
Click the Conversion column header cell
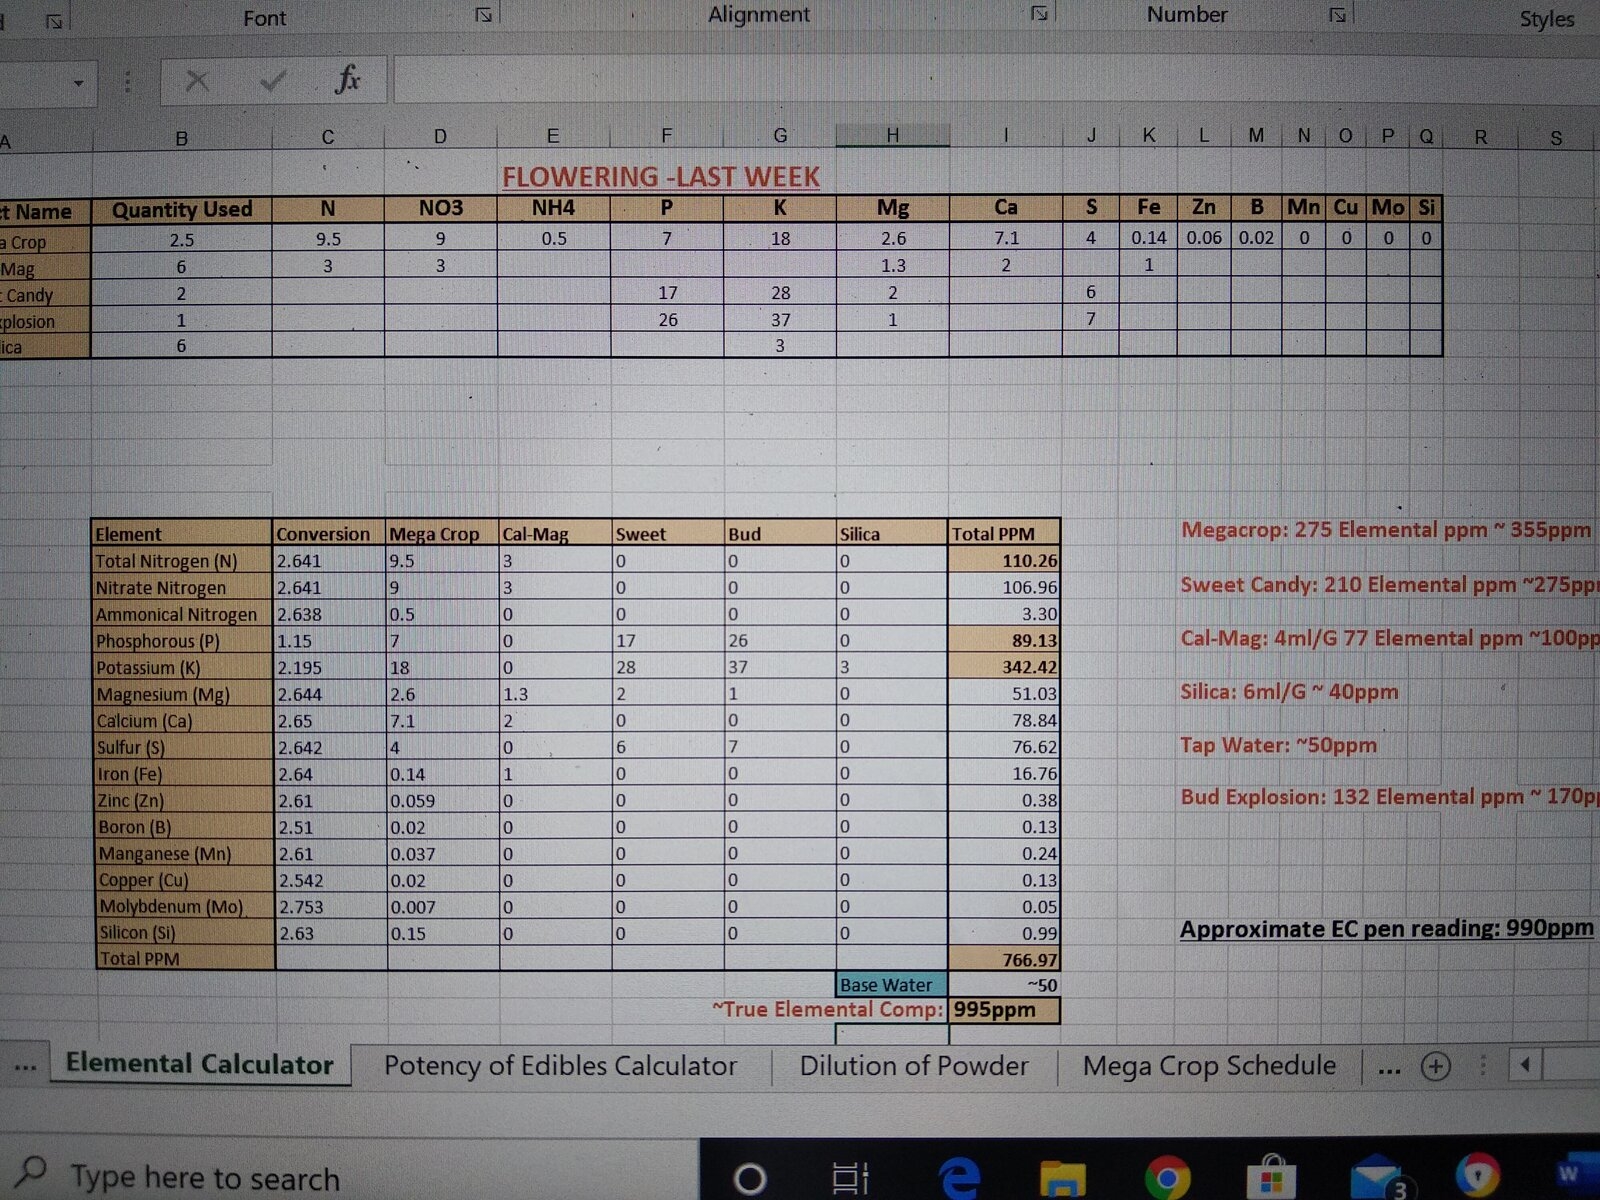pyautogui.click(x=329, y=534)
